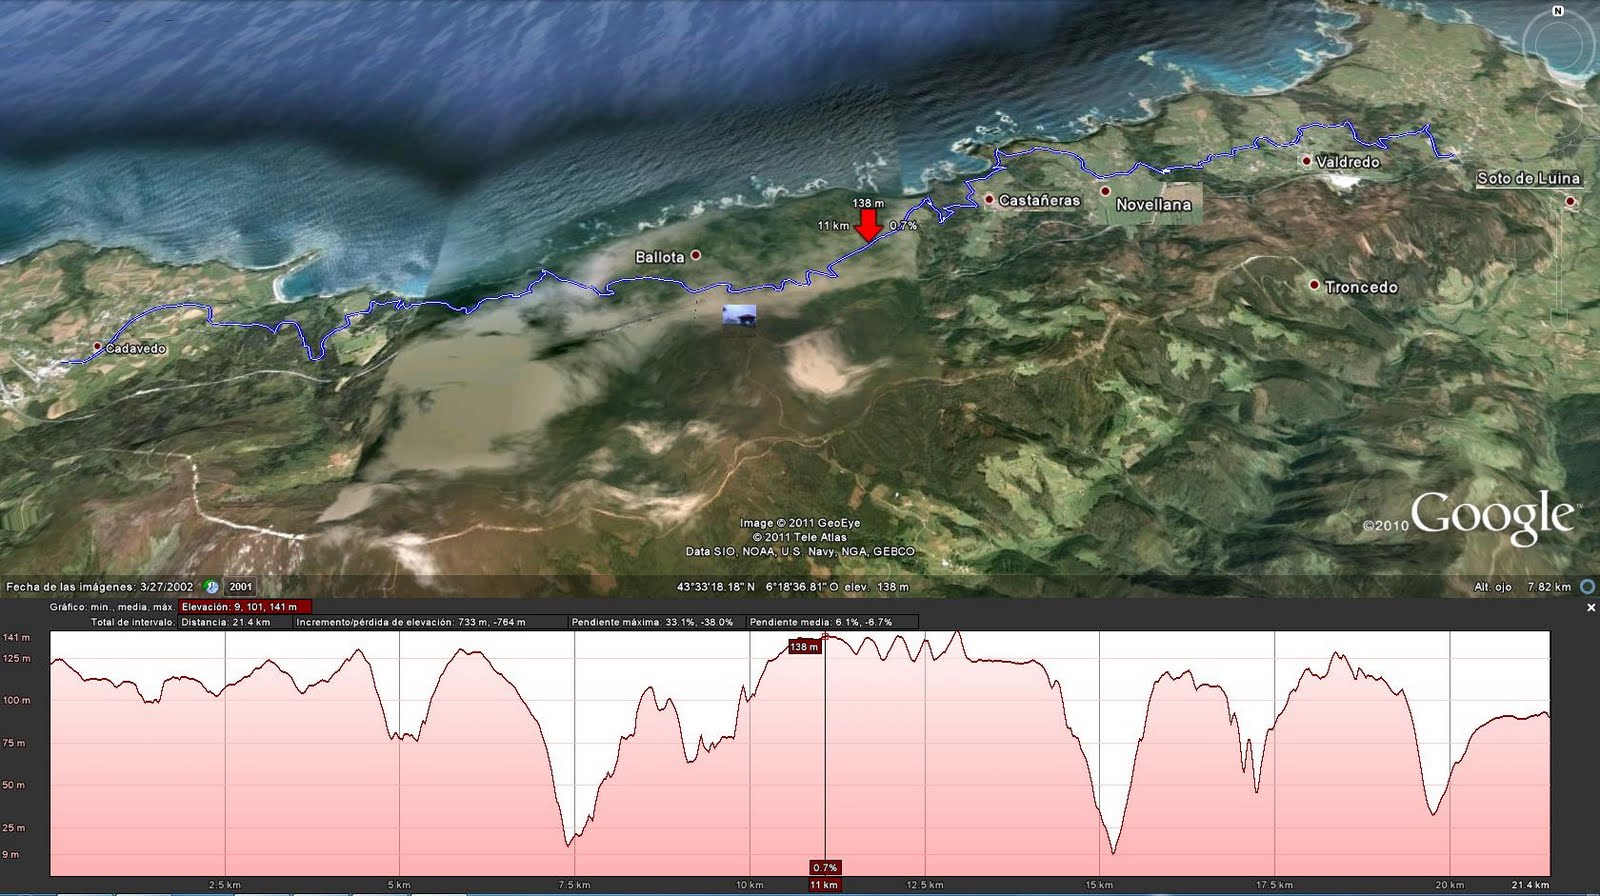Select the Novellana placemark
1600x896 pixels.
[x=1106, y=191]
